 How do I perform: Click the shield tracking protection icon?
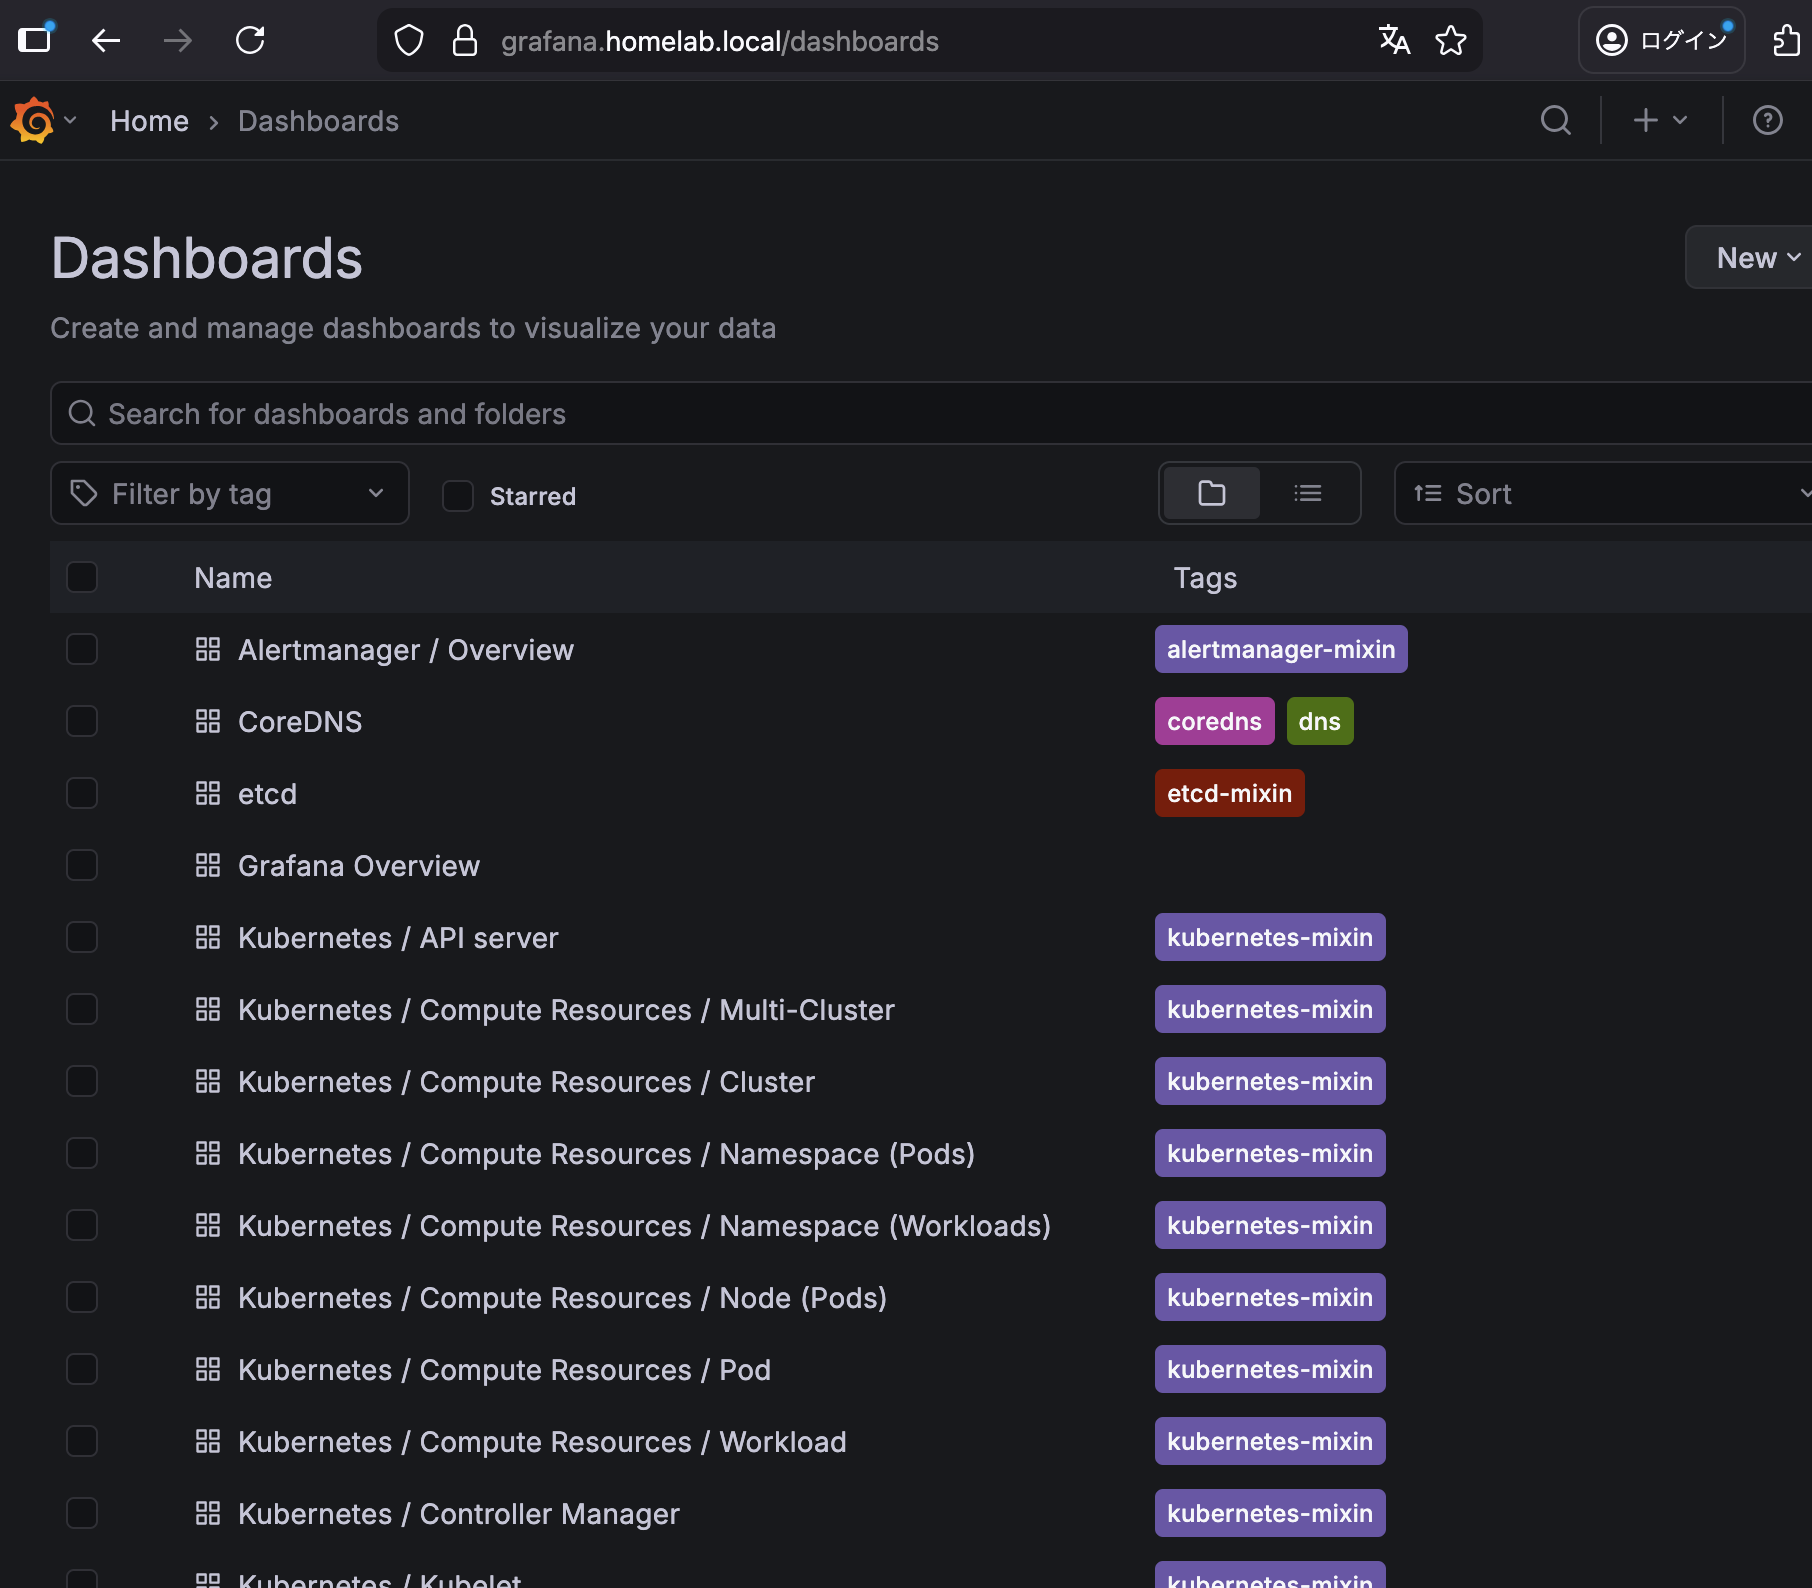click(408, 40)
